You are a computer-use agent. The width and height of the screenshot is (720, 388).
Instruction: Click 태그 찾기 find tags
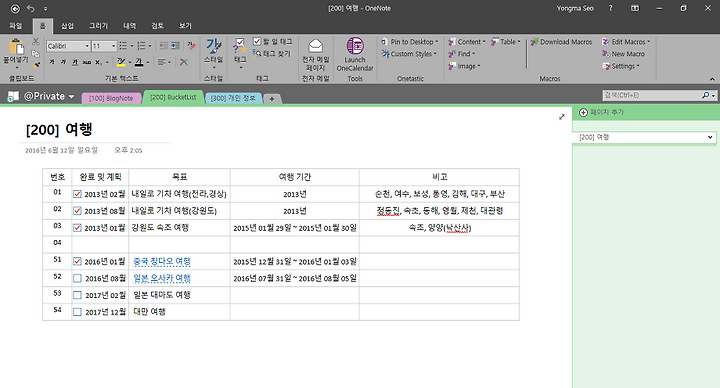272,54
